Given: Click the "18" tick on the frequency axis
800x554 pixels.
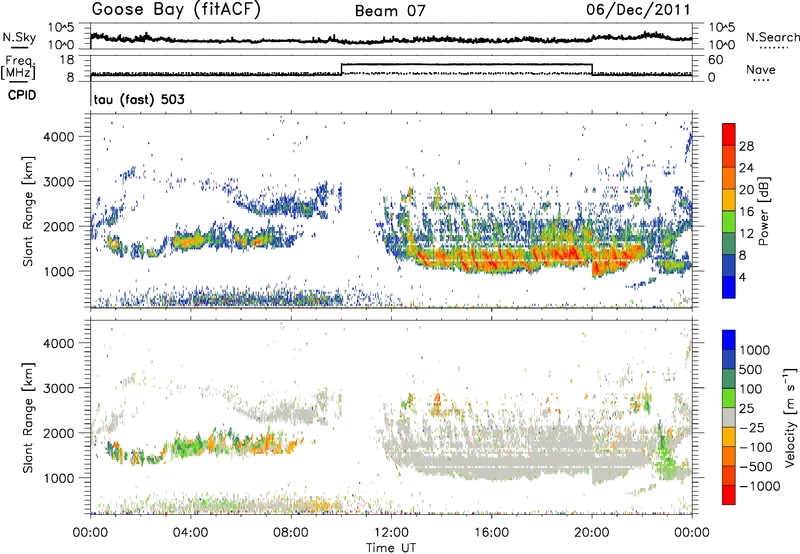Looking at the screenshot, I should pyautogui.click(x=67, y=60).
